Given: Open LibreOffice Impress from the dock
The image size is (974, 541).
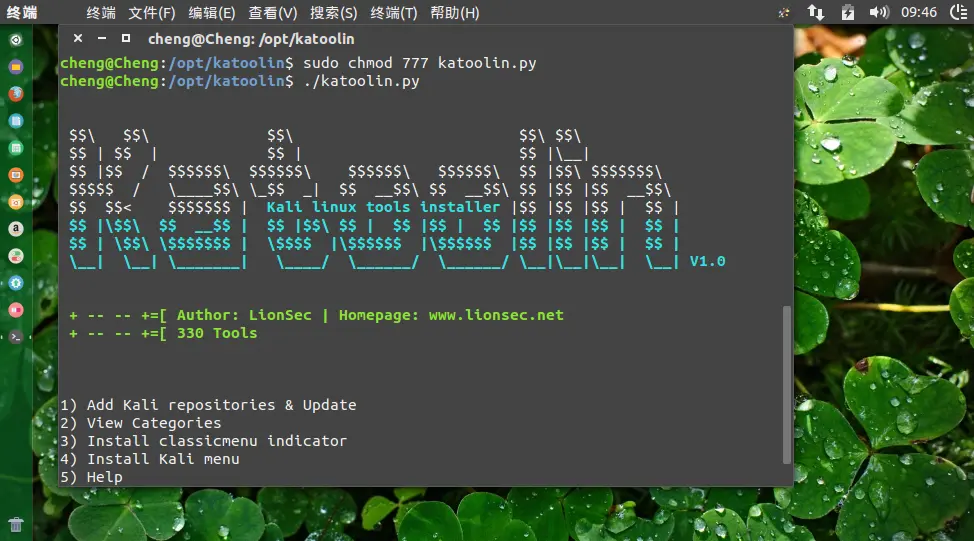Looking at the screenshot, I should point(16,175).
